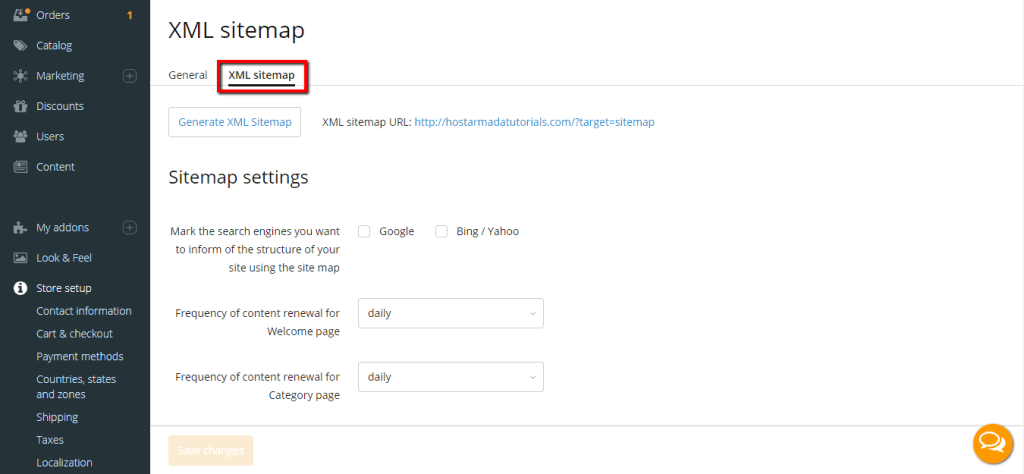Select the XML sitemap tab
Image resolution: width=1024 pixels, height=474 pixels.
[261, 75]
